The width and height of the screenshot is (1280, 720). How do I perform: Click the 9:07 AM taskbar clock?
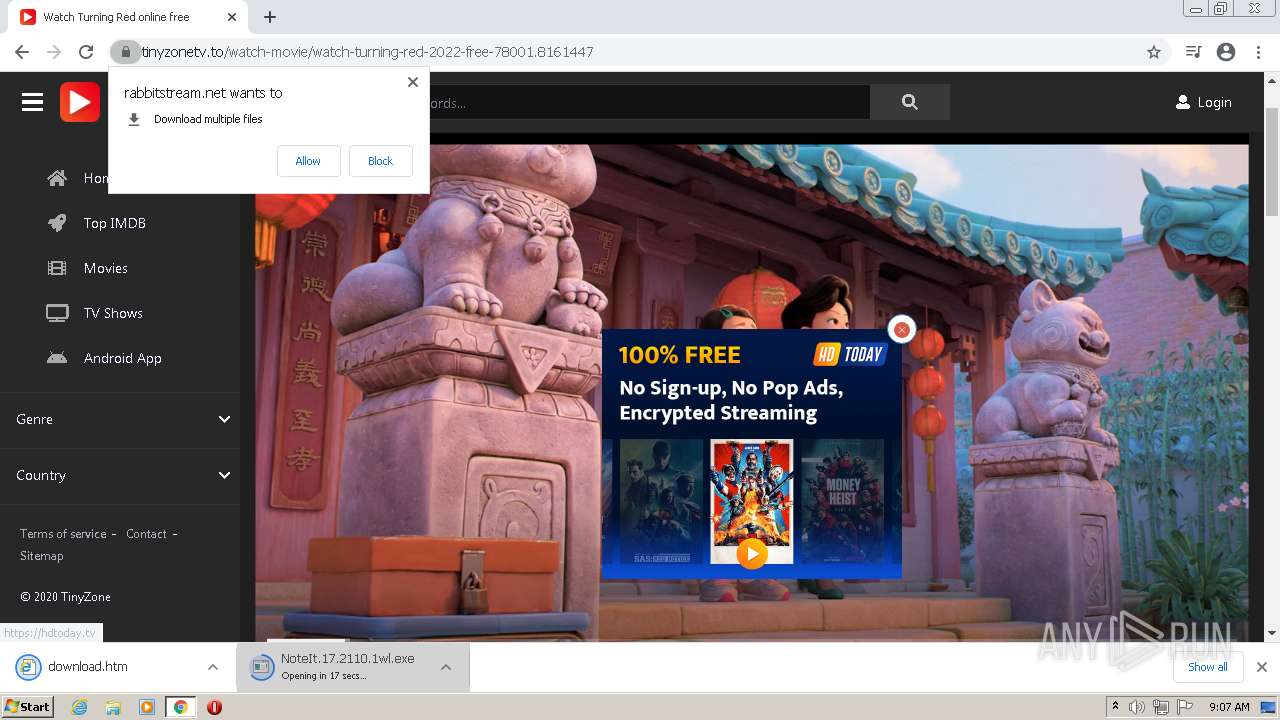click(x=1229, y=707)
